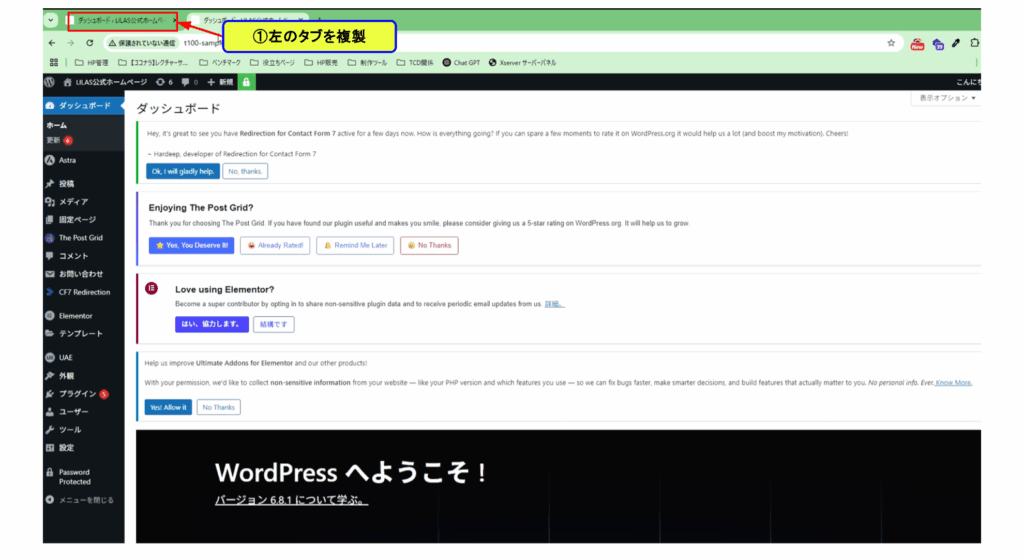Viewport: 1024px width, 559px height.
Task: Open the ユーザー users menu
Action: tap(84, 412)
